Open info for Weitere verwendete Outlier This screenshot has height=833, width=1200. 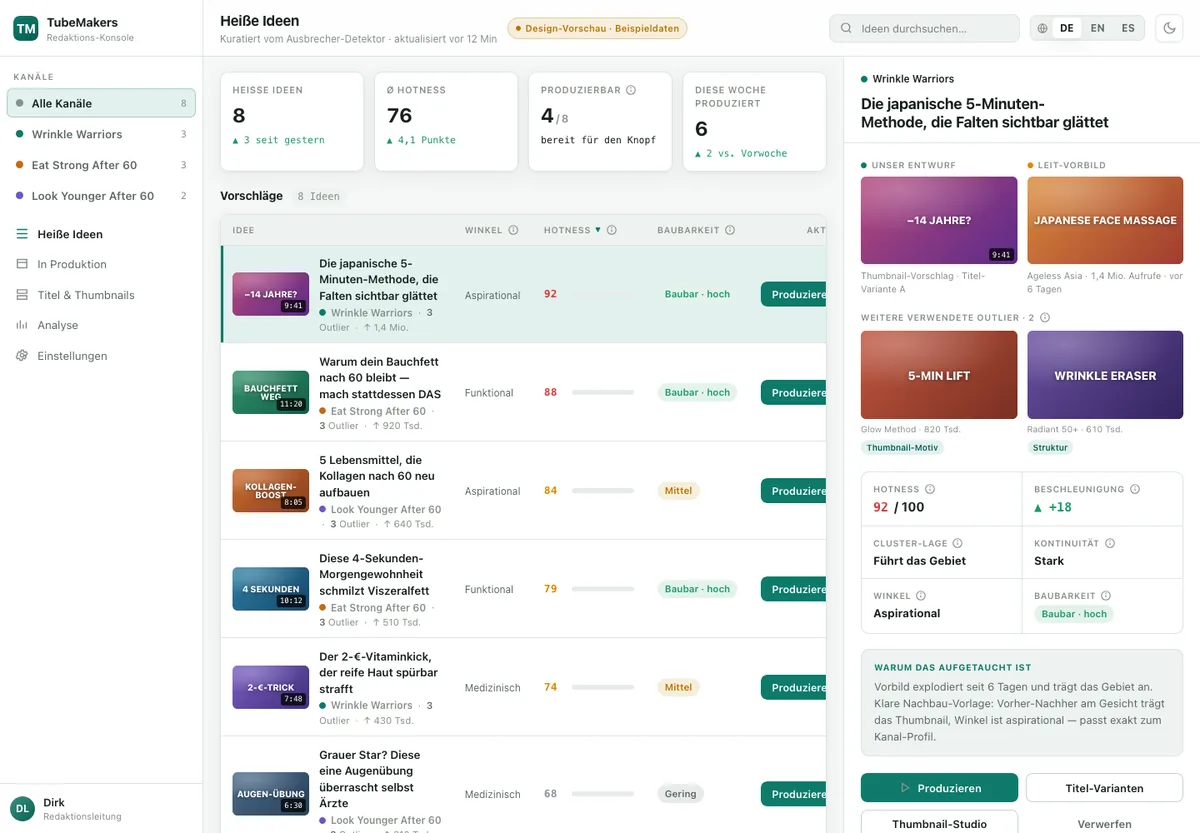point(1045,318)
